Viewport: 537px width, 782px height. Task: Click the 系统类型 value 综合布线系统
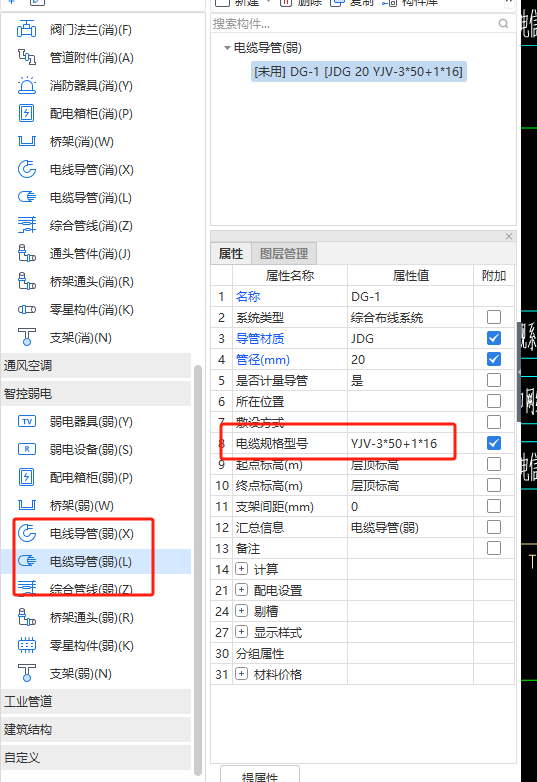tap(410, 317)
